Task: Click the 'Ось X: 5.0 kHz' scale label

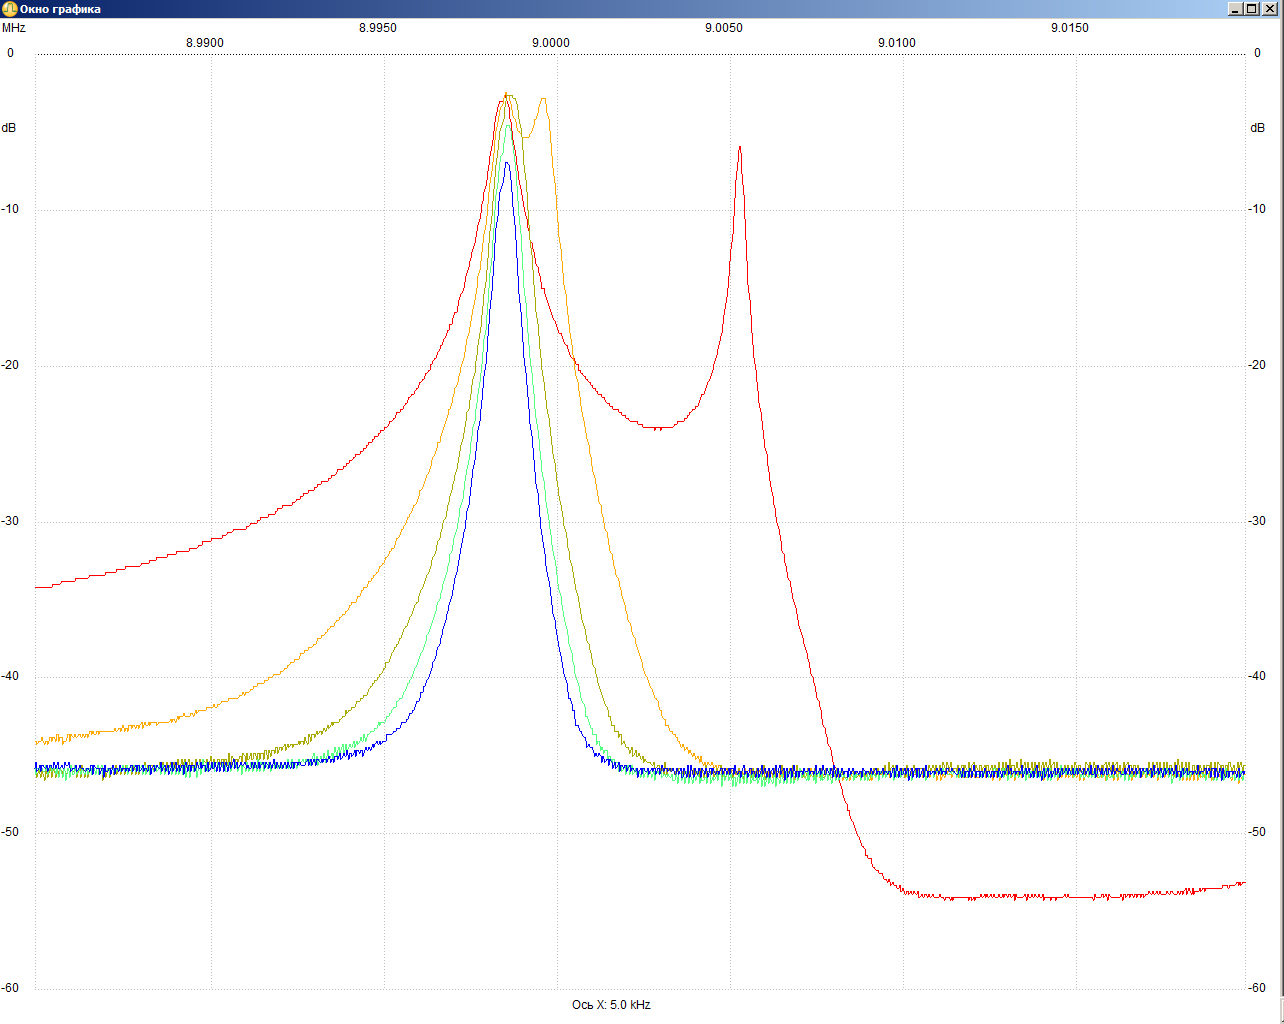Action: [x=611, y=1005]
